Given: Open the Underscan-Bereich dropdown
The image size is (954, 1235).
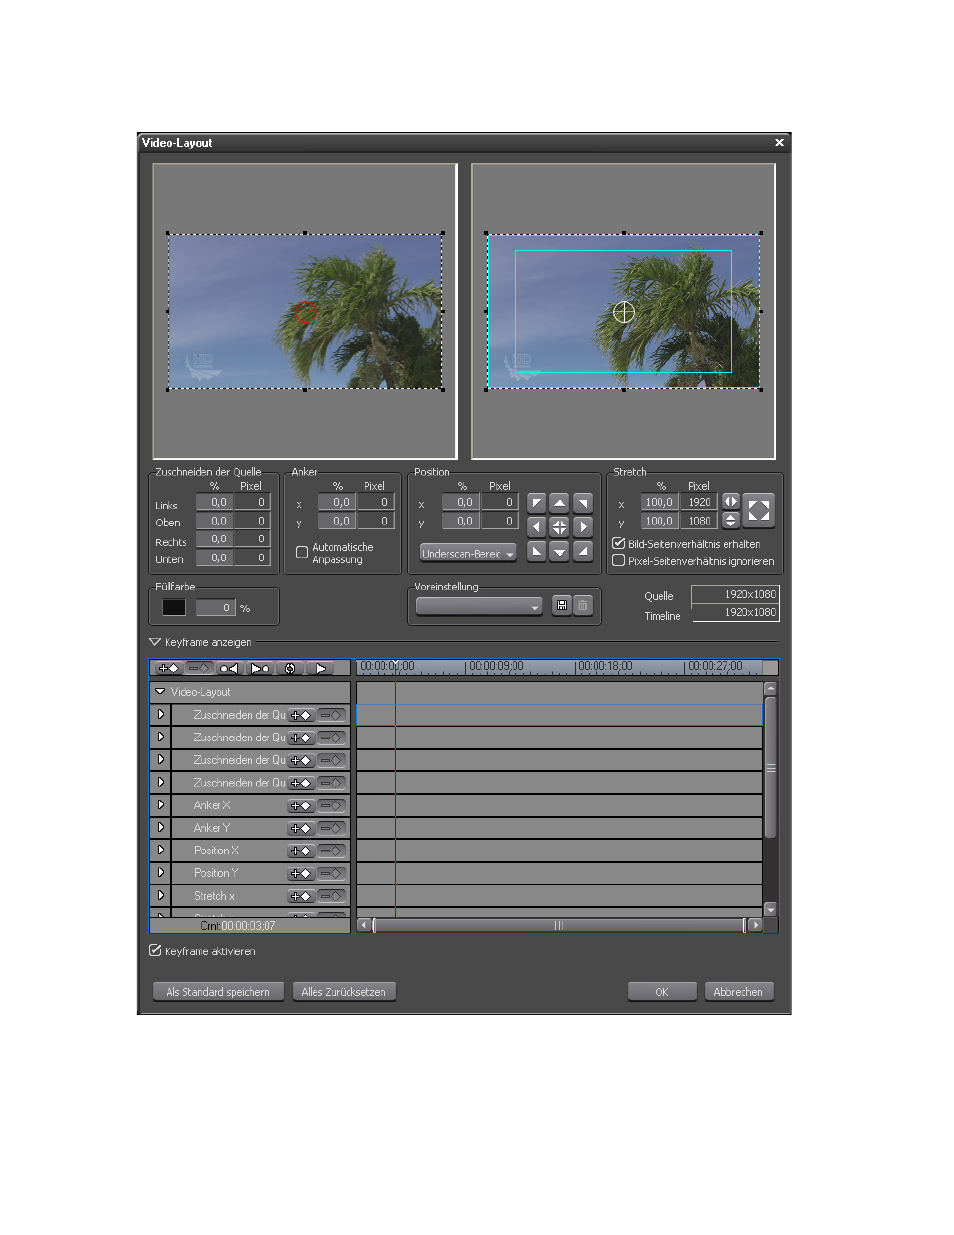Looking at the screenshot, I should tap(468, 553).
